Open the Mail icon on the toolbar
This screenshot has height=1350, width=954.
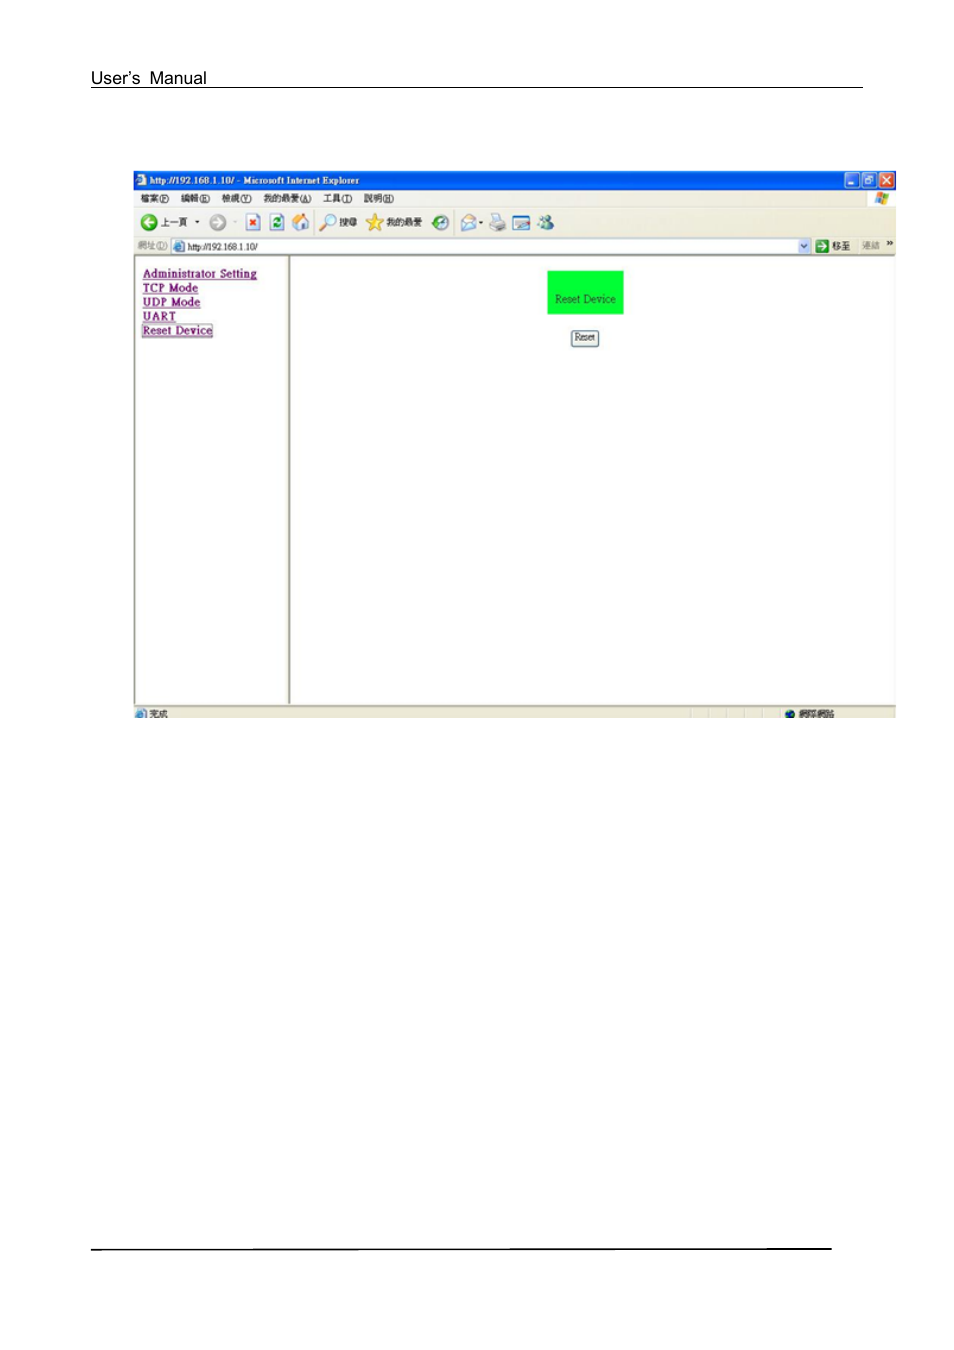[469, 222]
